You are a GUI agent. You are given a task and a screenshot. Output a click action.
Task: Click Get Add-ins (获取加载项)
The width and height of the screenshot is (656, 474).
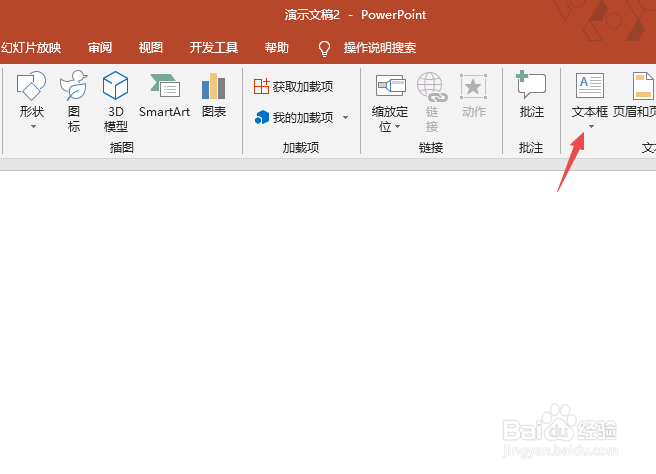point(293,87)
